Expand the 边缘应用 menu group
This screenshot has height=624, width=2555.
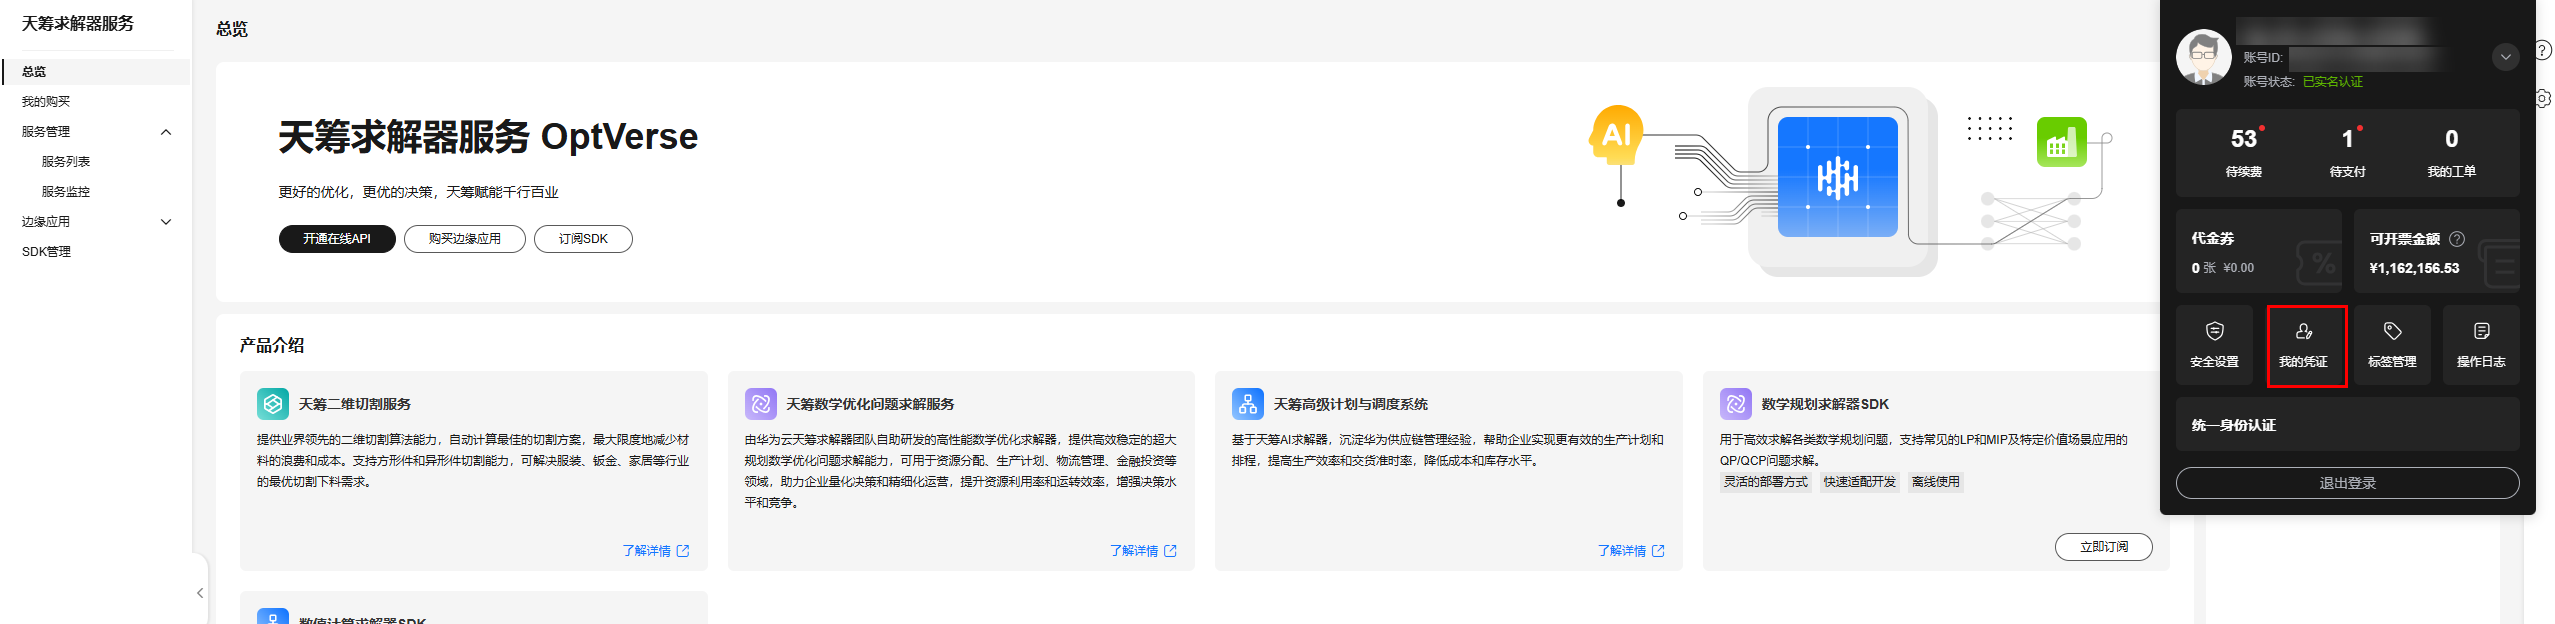166,222
